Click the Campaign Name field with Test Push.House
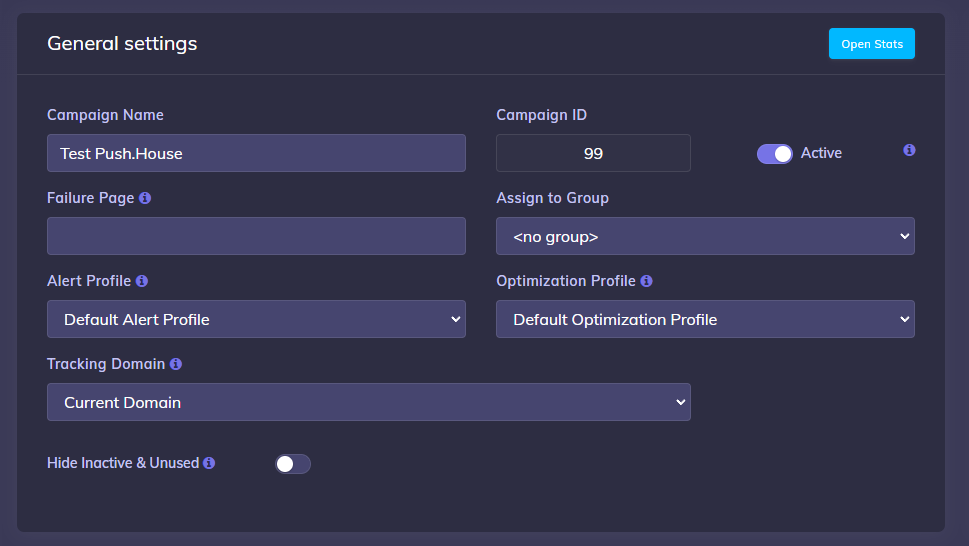Screen dimensions: 969x546 pos(256,154)
